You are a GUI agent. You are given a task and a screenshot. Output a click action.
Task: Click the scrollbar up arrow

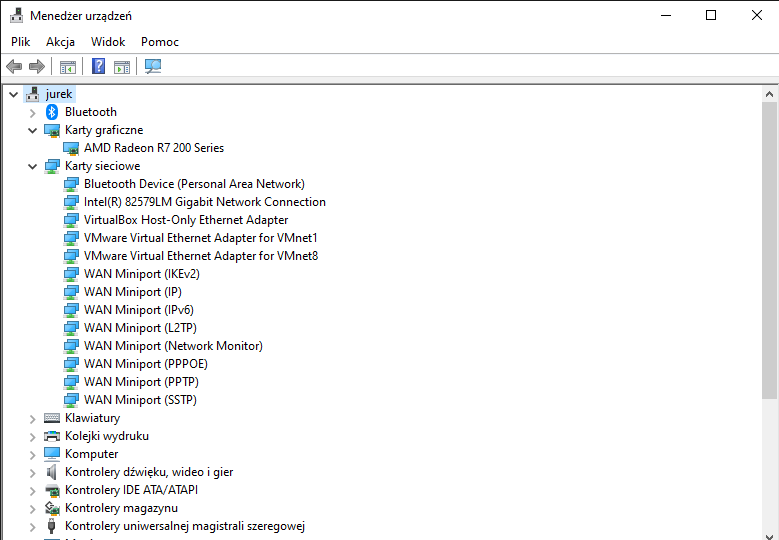pos(769,94)
